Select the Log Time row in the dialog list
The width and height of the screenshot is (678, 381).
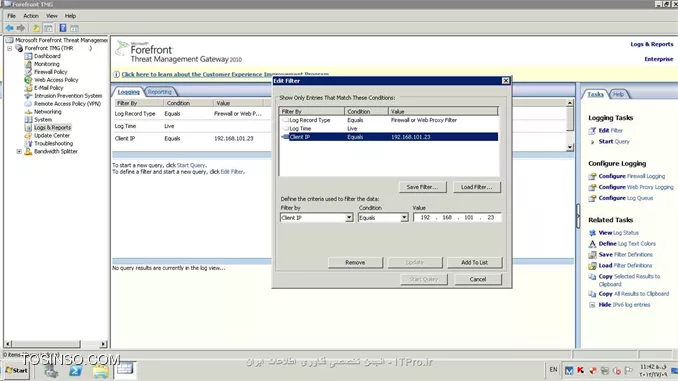[x=389, y=128]
